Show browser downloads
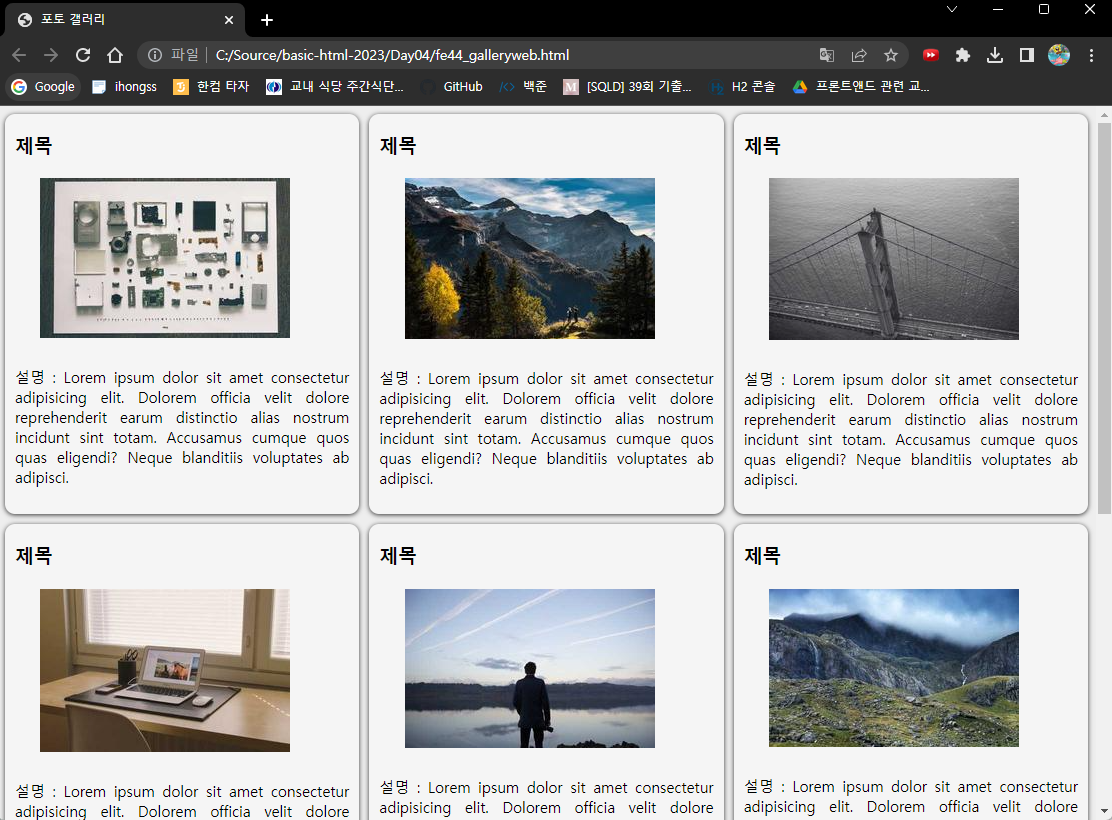Image resolution: width=1112 pixels, height=820 pixels. [994, 55]
